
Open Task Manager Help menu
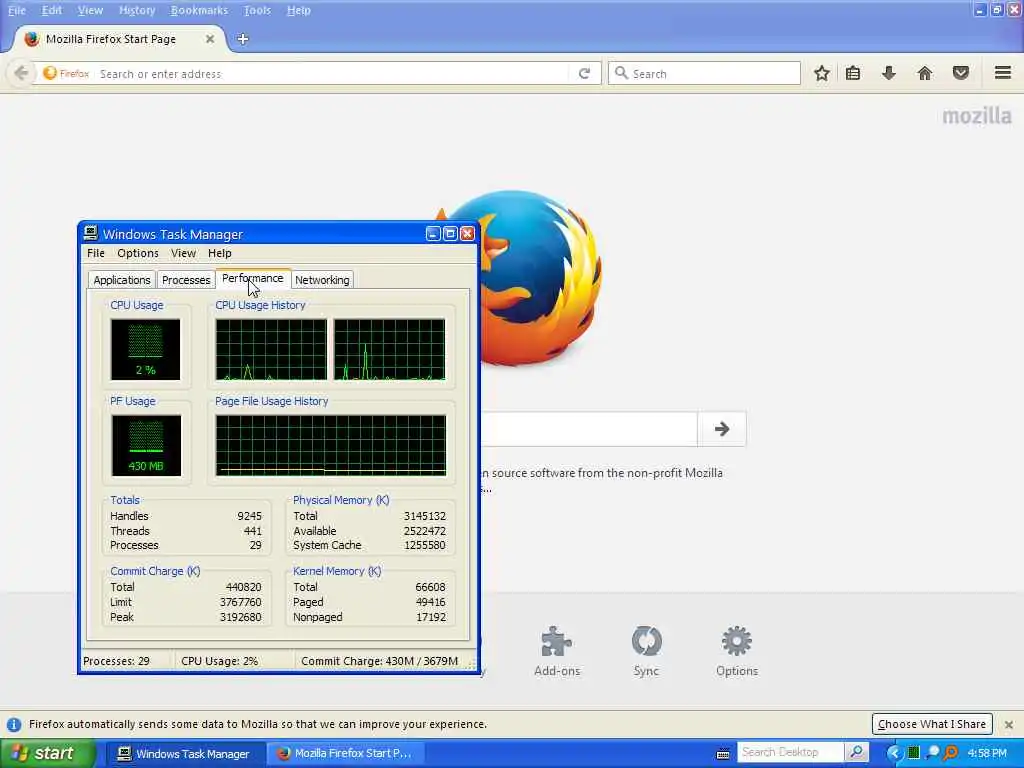[x=219, y=253]
